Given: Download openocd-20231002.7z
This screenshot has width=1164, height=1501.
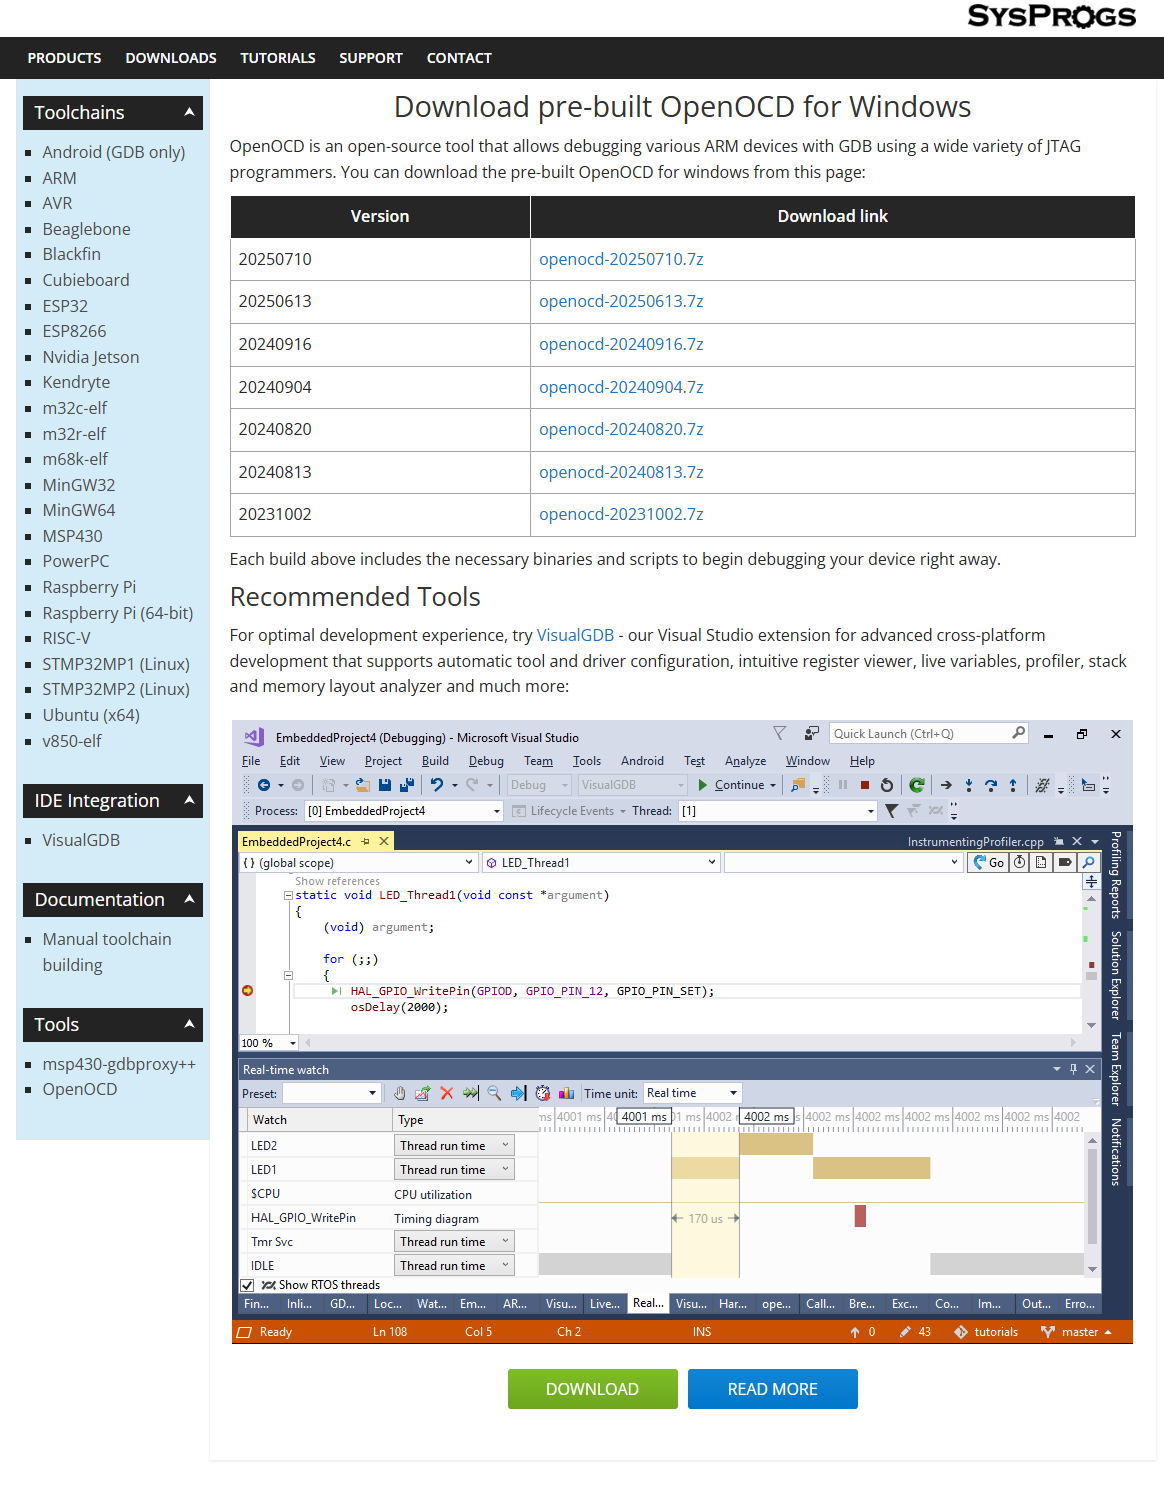Looking at the screenshot, I should (x=621, y=514).
